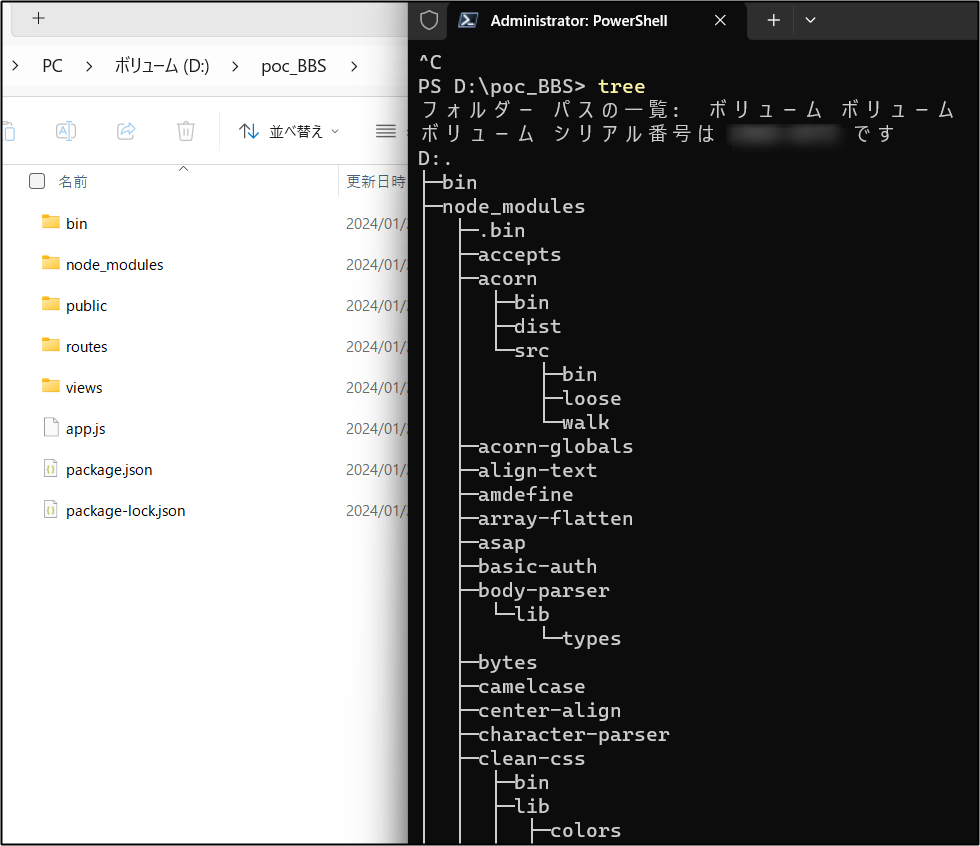Click 'align-text' in tree output
Screen dimensions: 980x846
point(538,470)
